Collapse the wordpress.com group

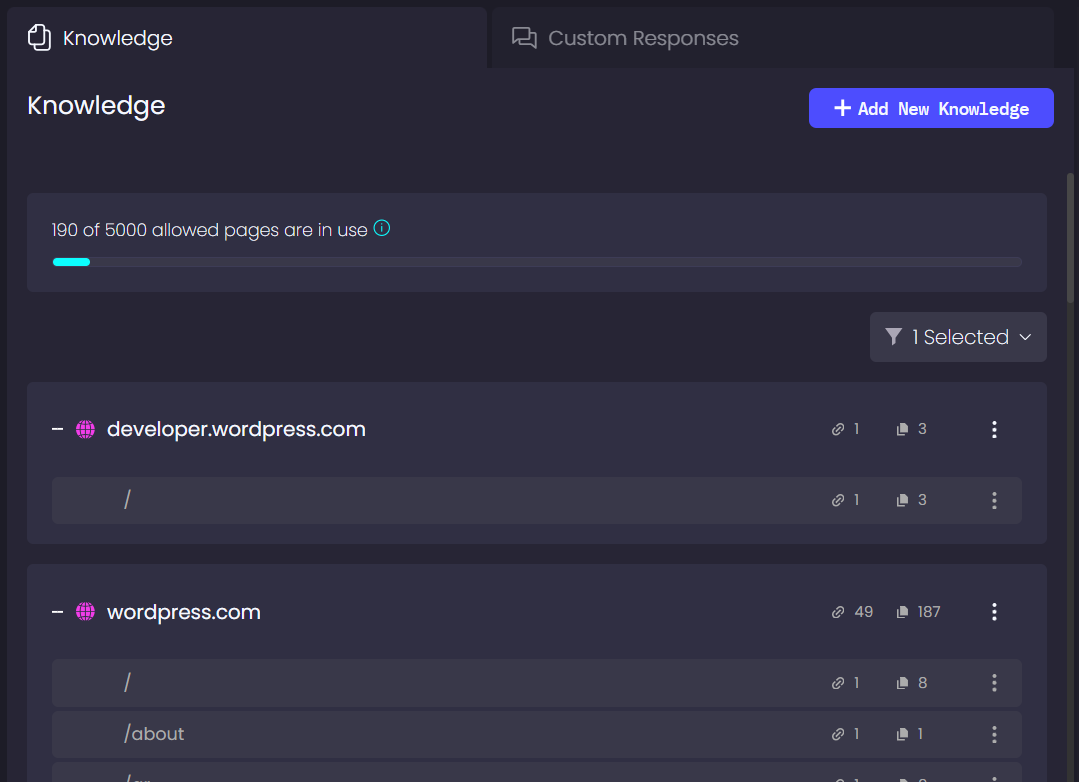pos(58,612)
